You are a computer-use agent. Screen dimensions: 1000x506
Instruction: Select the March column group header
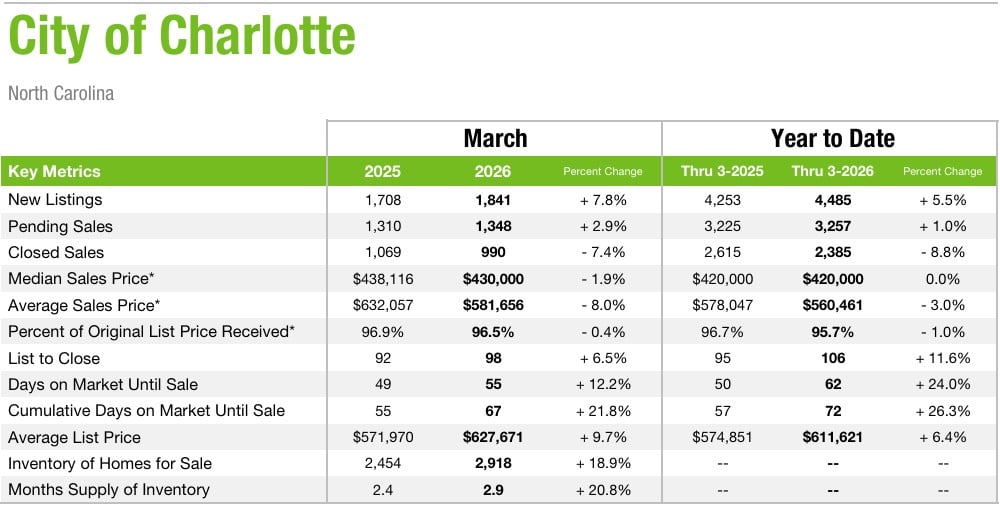(x=495, y=139)
